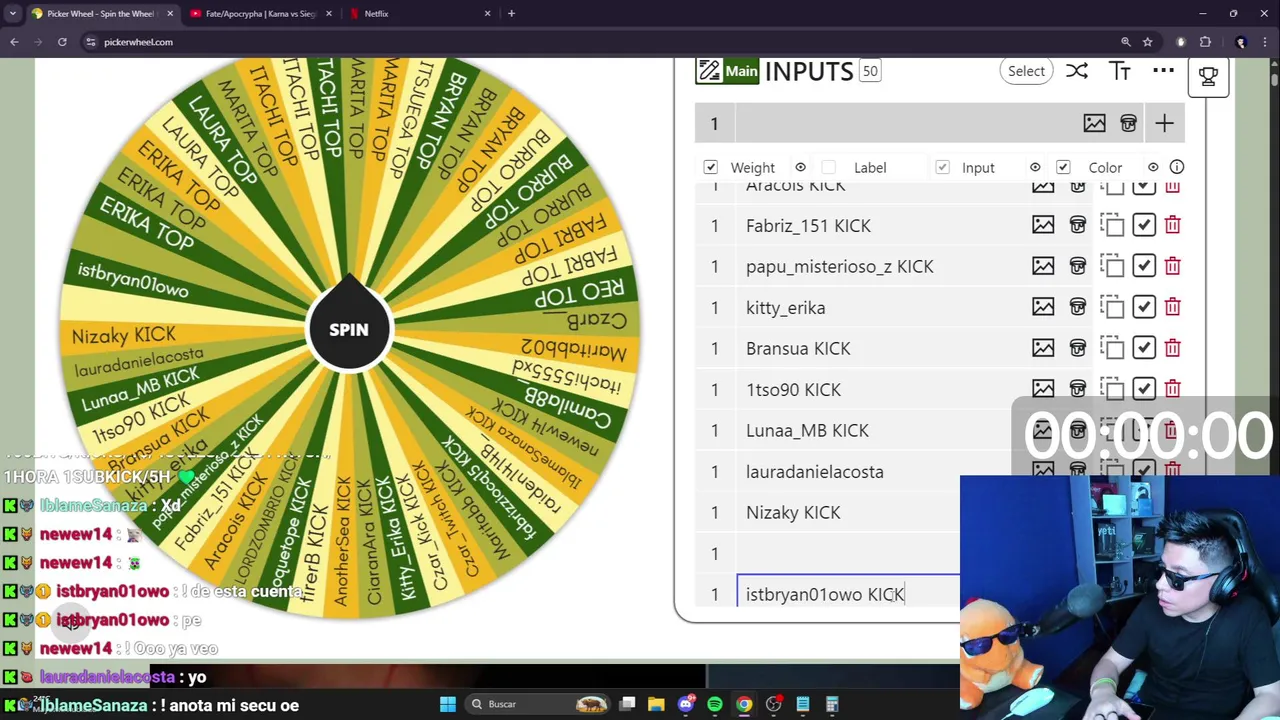
Task: Delete the kitty_erika entry
Action: point(1172,307)
